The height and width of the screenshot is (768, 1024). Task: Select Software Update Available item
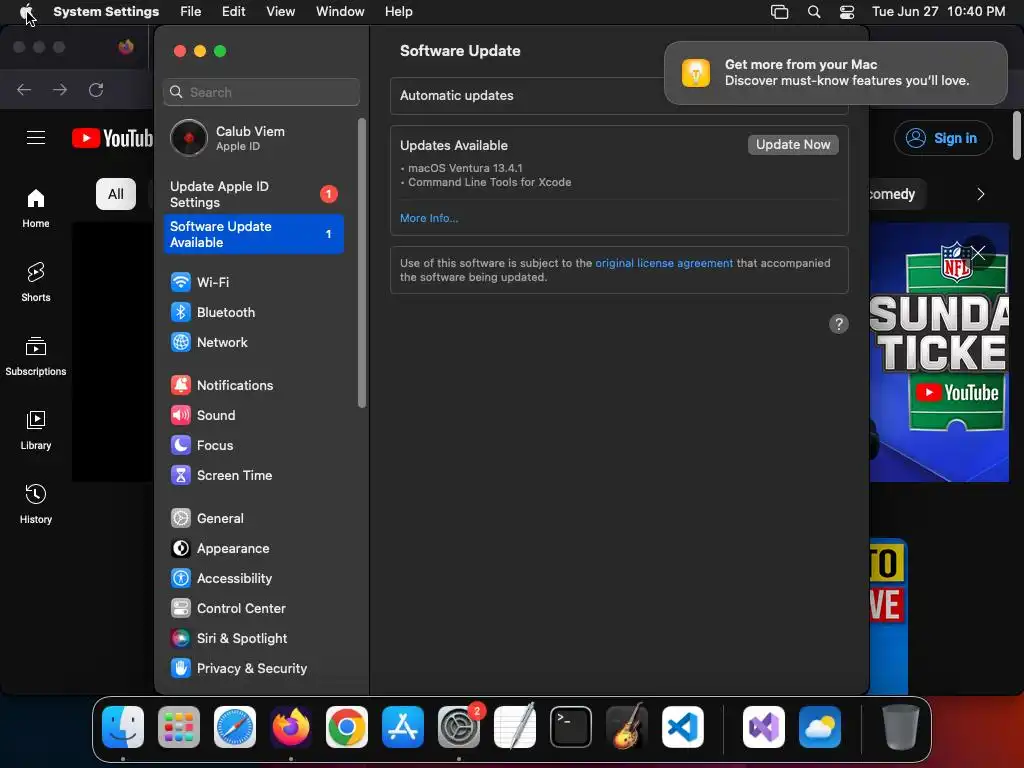pyautogui.click(x=253, y=234)
